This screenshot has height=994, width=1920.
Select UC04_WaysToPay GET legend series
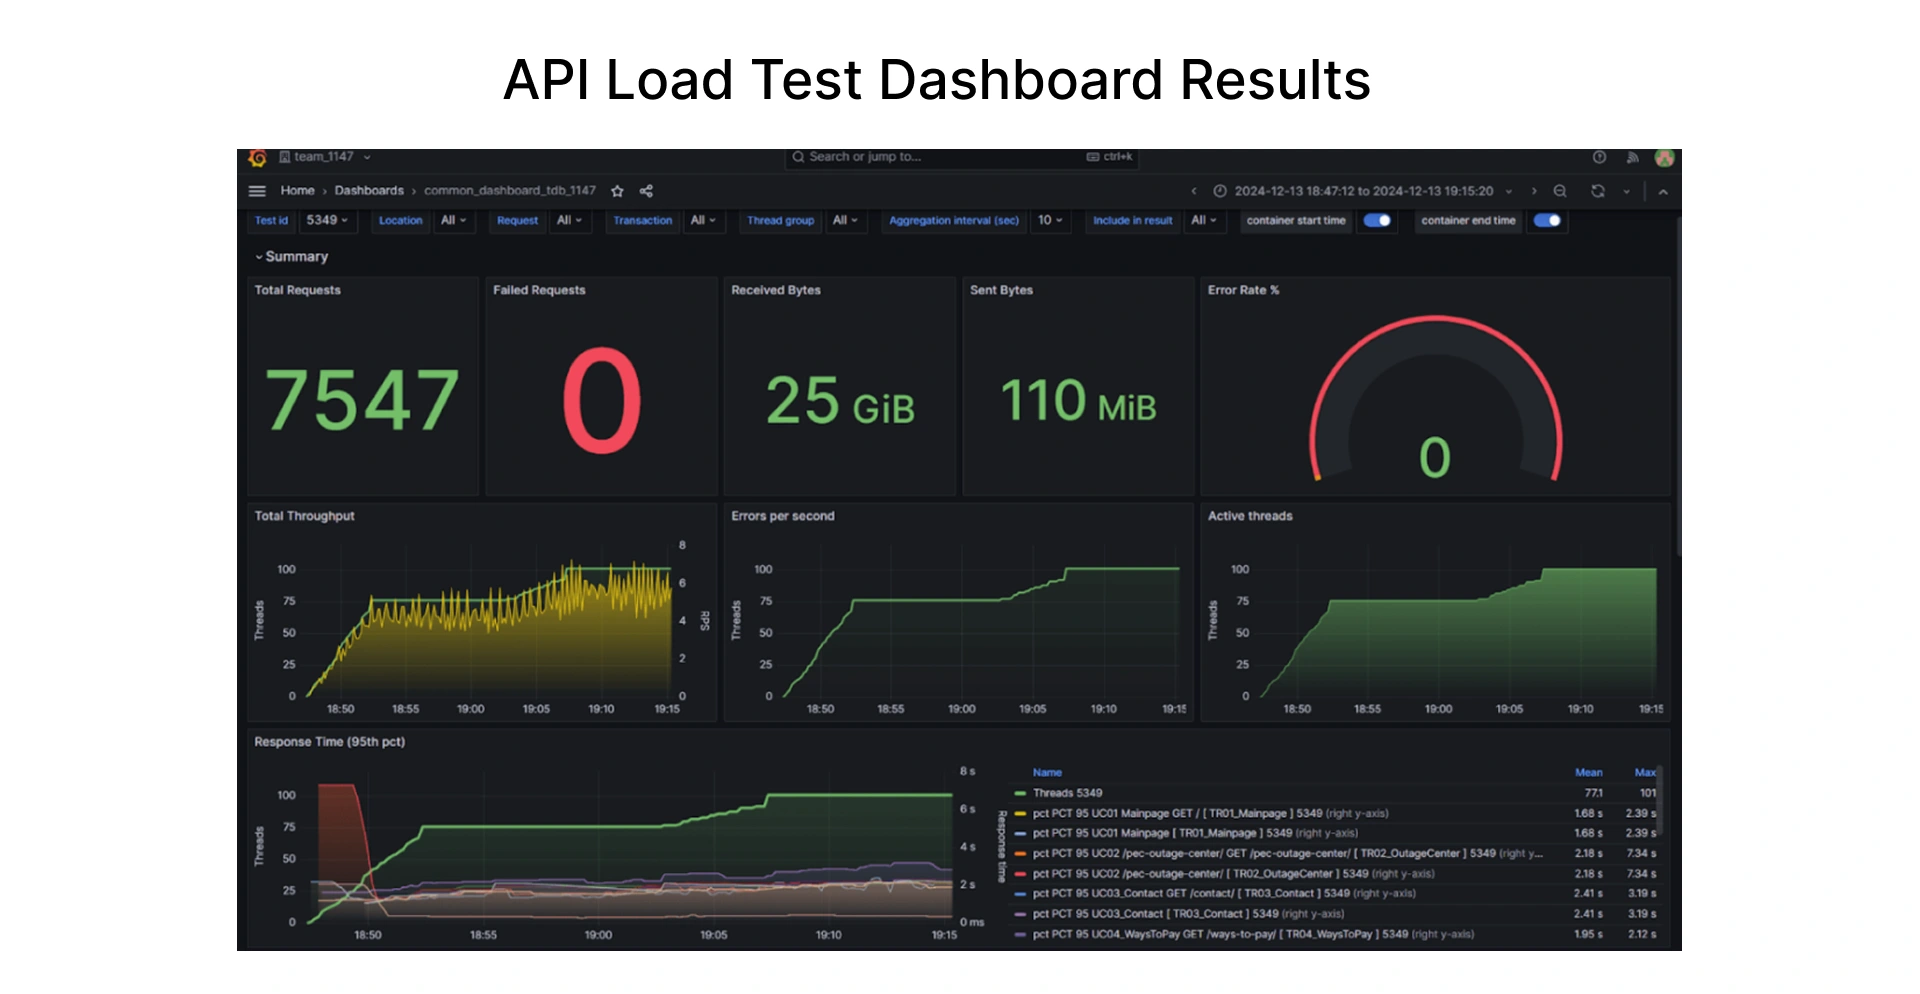(x=1253, y=935)
